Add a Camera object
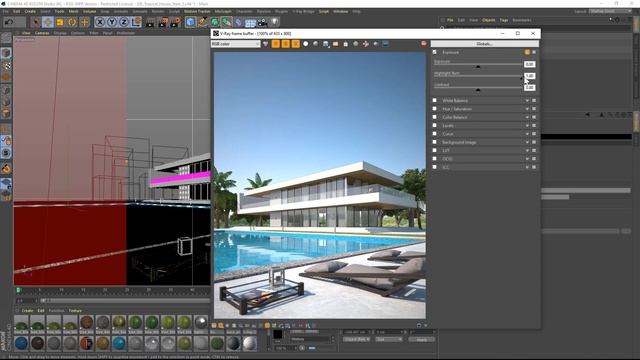Screen dimensions: 640x360 pos(262,22)
